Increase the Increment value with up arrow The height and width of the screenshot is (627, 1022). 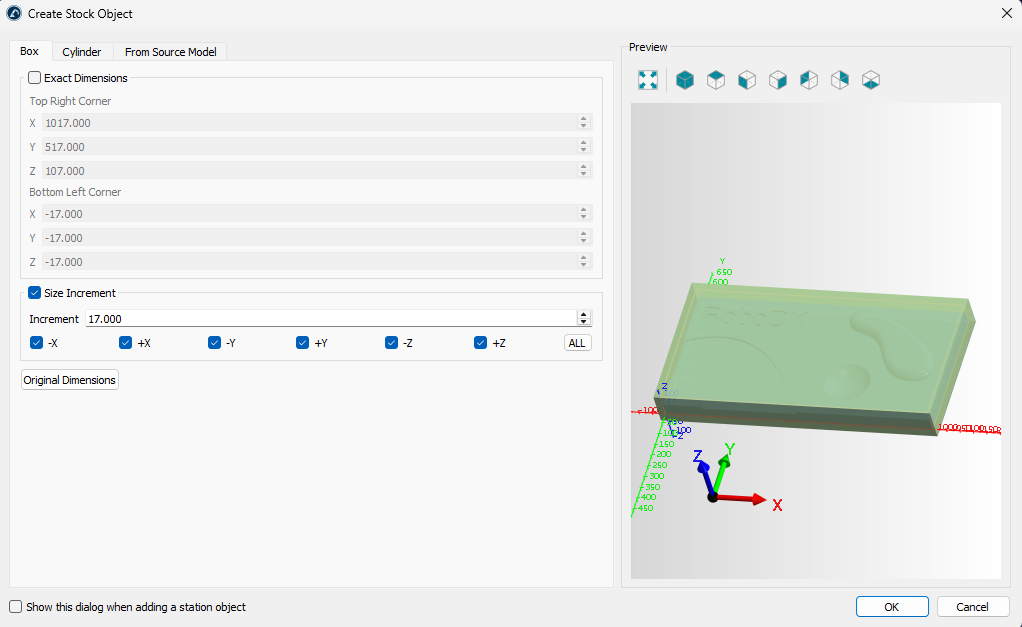pyautogui.click(x=584, y=315)
